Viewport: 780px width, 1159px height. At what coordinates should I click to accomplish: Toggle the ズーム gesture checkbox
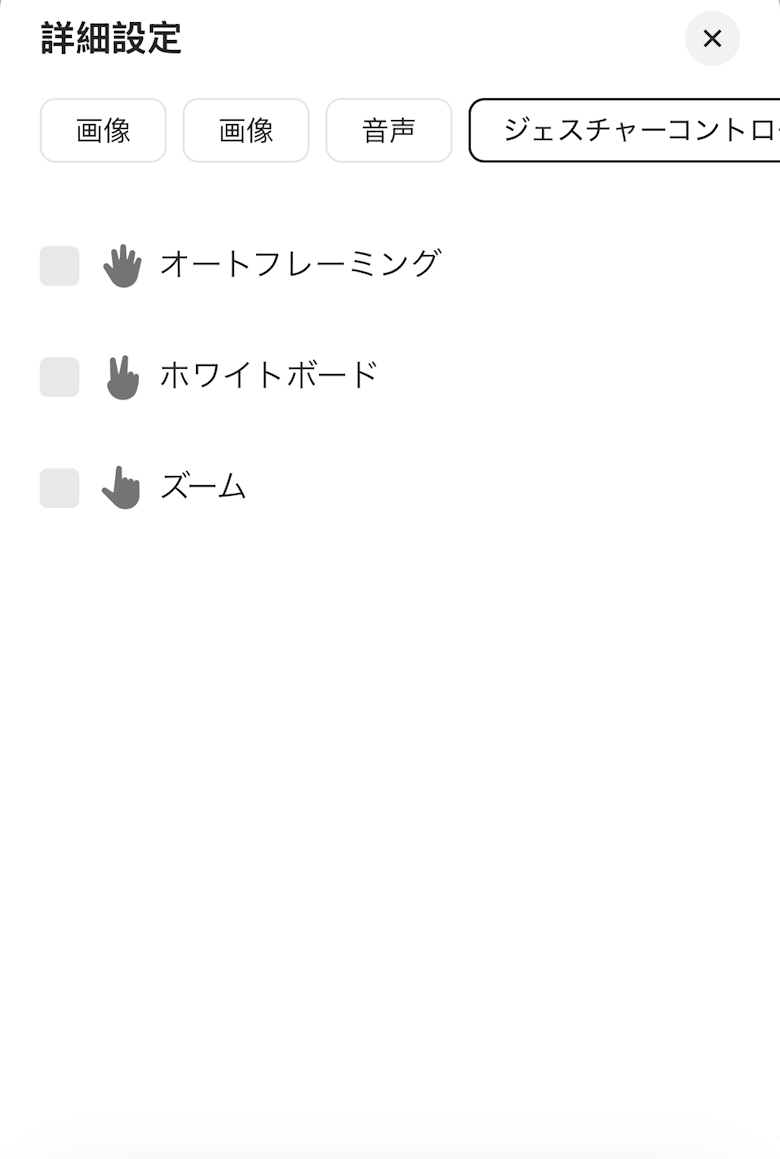point(59,488)
